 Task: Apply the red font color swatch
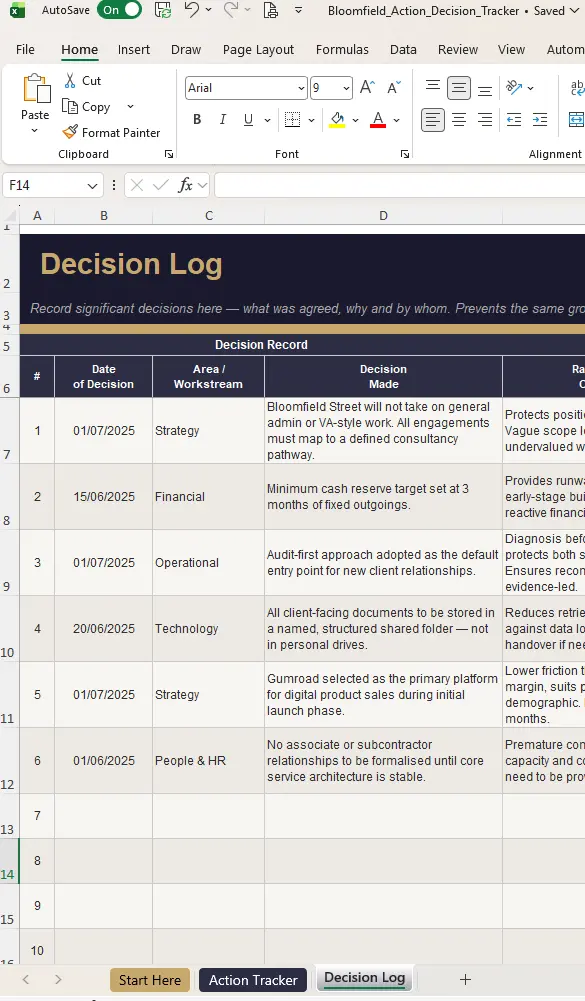pyautogui.click(x=378, y=119)
